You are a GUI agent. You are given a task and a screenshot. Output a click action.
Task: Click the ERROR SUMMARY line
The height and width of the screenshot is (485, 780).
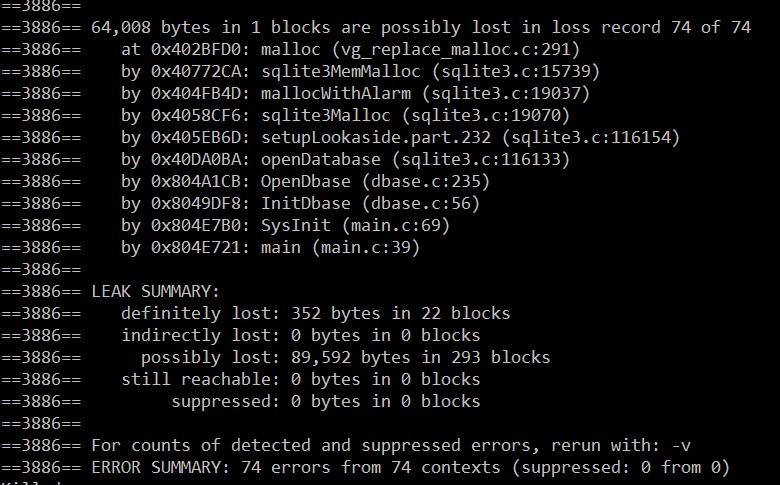(410, 467)
